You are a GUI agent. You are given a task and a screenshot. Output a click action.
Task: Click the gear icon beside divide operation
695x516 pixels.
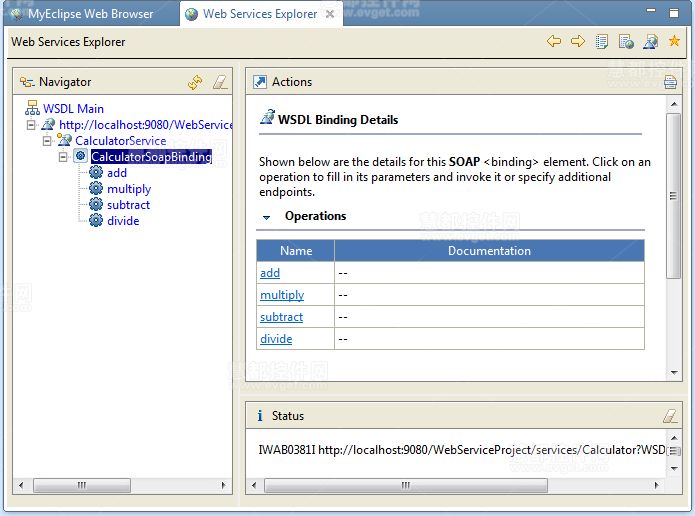96,220
